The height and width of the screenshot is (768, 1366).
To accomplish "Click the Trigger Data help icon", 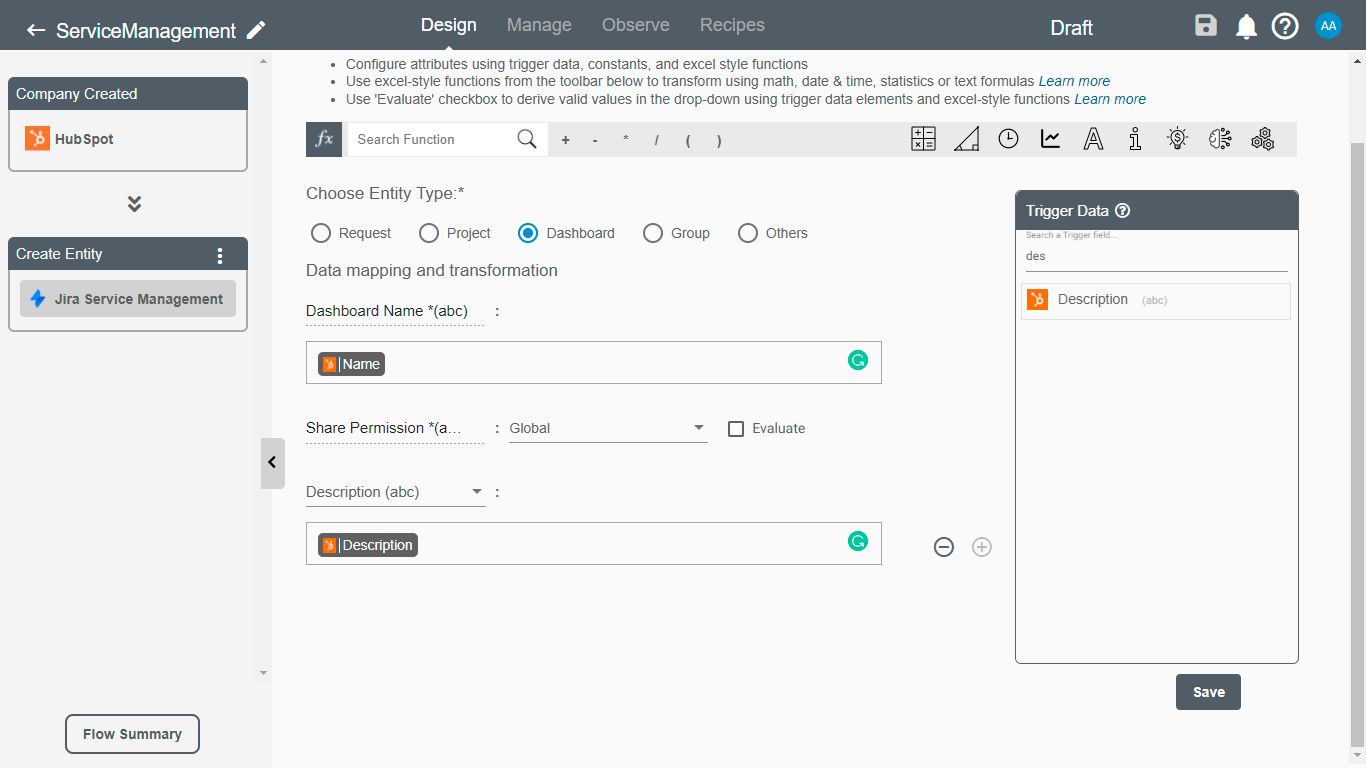I will click(x=1122, y=211).
